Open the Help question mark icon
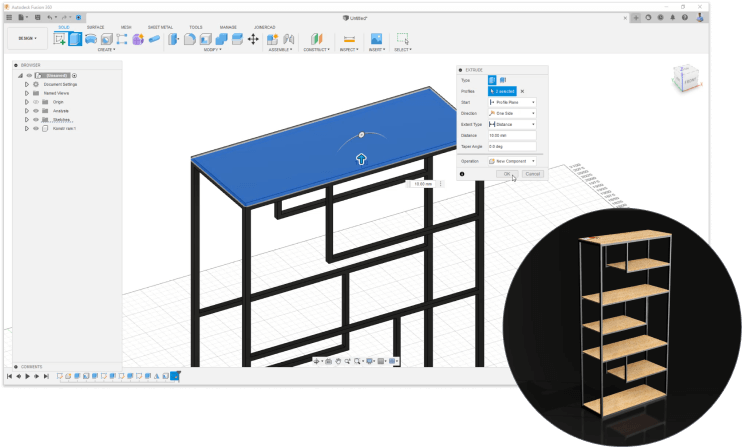 (685, 18)
